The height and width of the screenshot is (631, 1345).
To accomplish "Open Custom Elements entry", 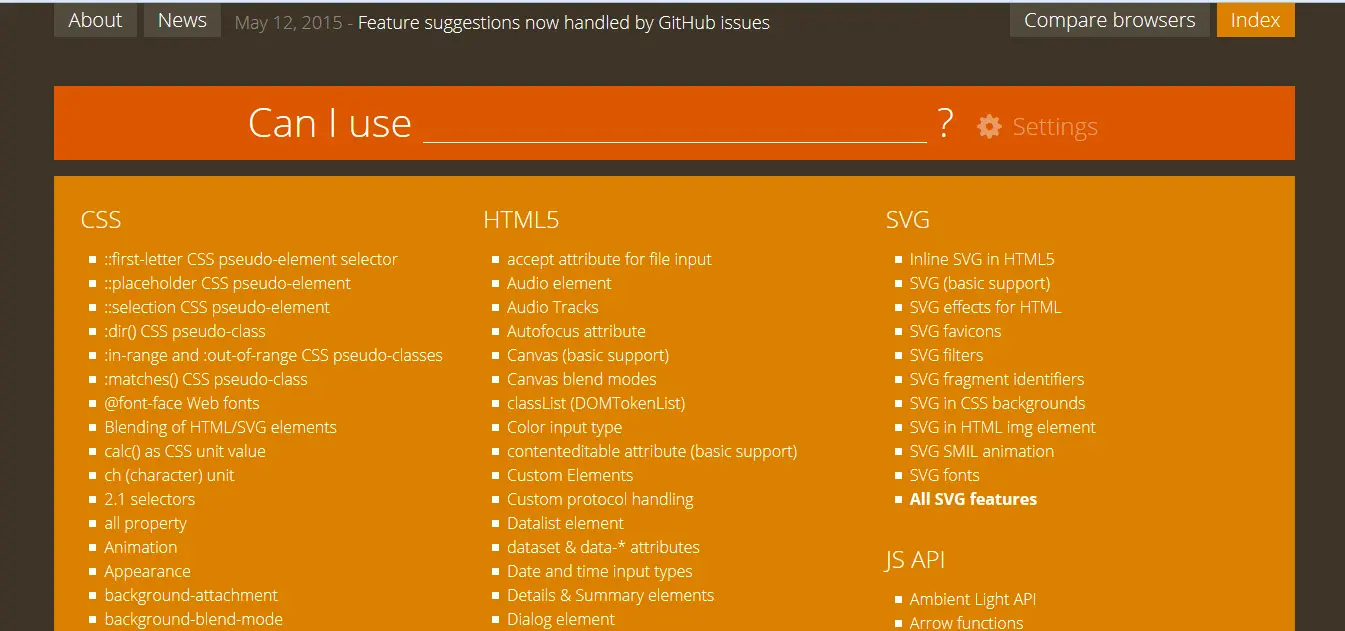I will (570, 475).
